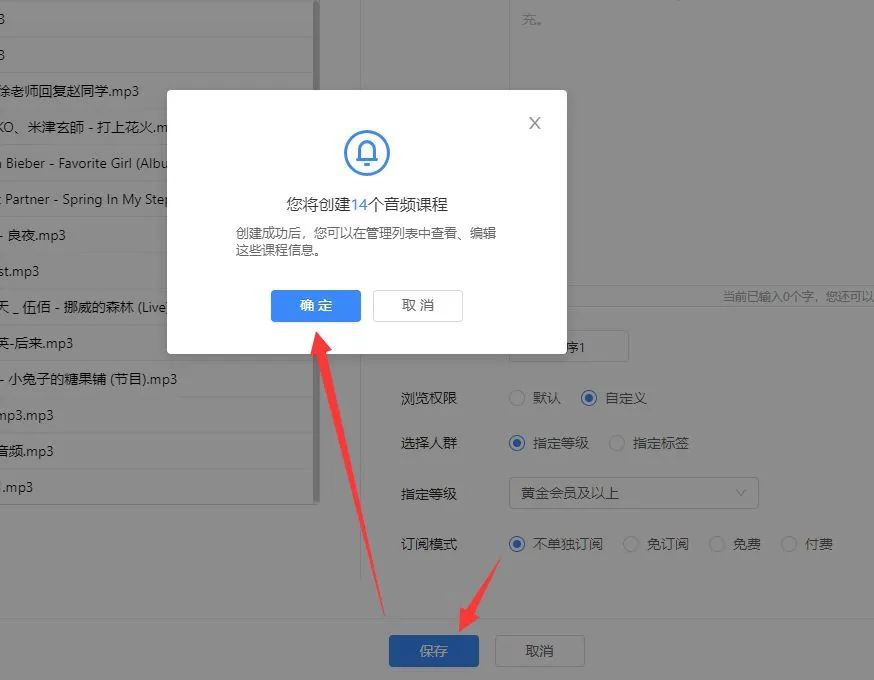
Task: Select 默认 for 浏览权限
Action: (518, 398)
